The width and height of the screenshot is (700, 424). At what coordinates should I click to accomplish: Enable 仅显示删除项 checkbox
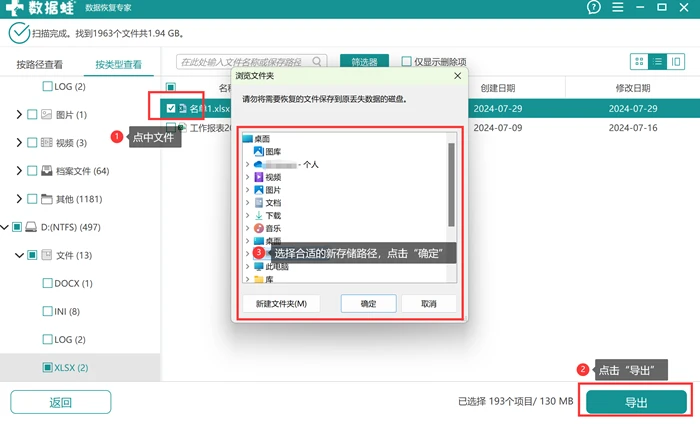[406, 61]
